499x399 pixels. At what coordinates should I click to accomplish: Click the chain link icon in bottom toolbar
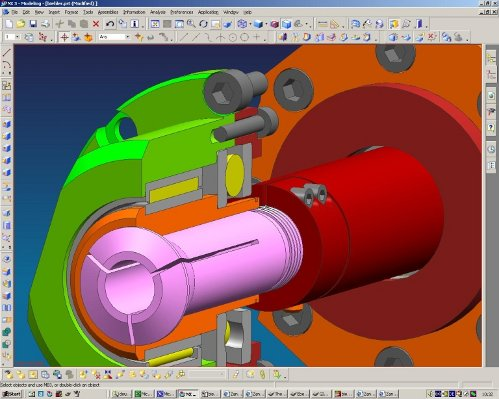pyautogui.click(x=262, y=375)
